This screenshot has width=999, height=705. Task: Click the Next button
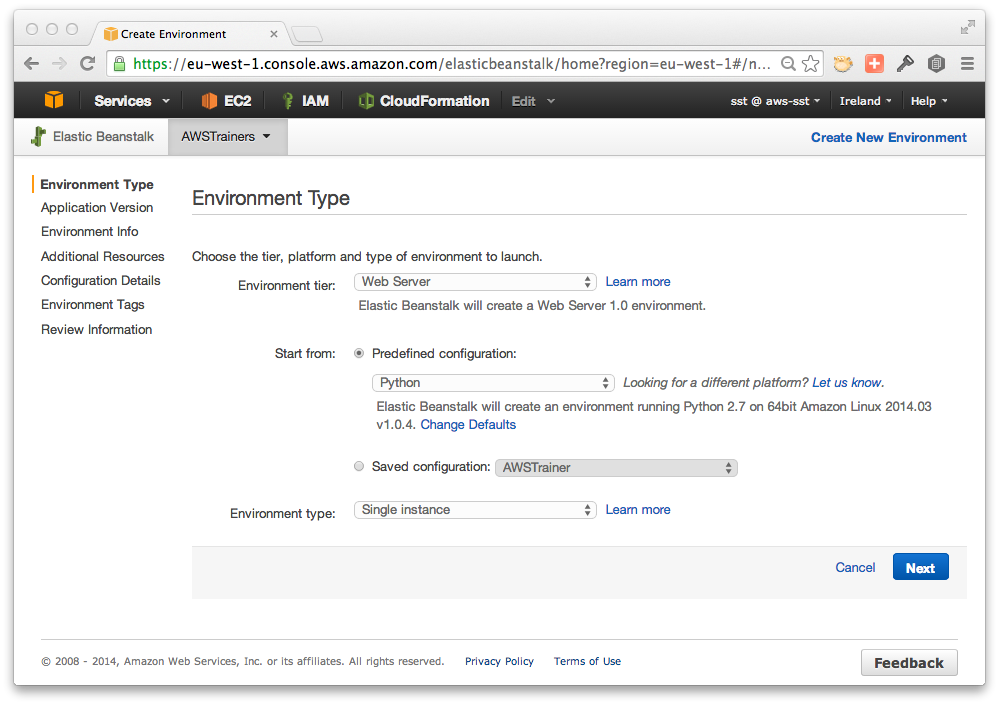pos(921,567)
